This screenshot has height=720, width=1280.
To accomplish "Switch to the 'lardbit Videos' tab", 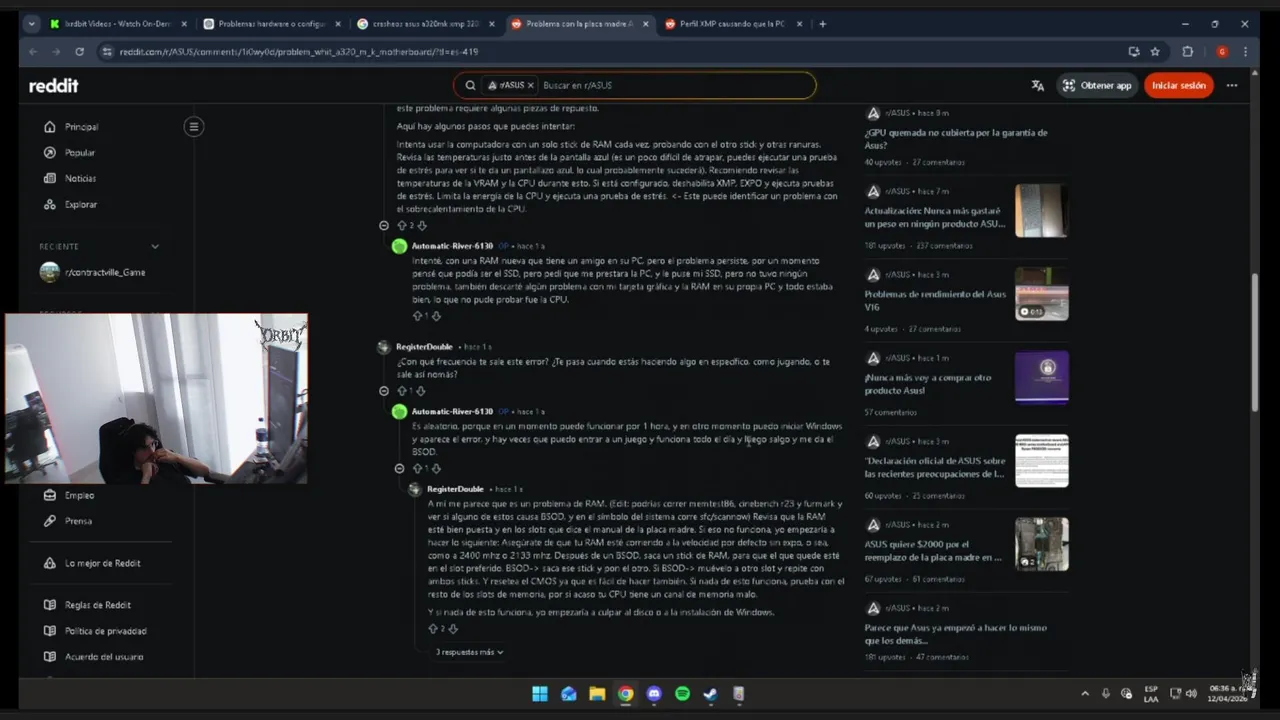I will tap(118, 24).
